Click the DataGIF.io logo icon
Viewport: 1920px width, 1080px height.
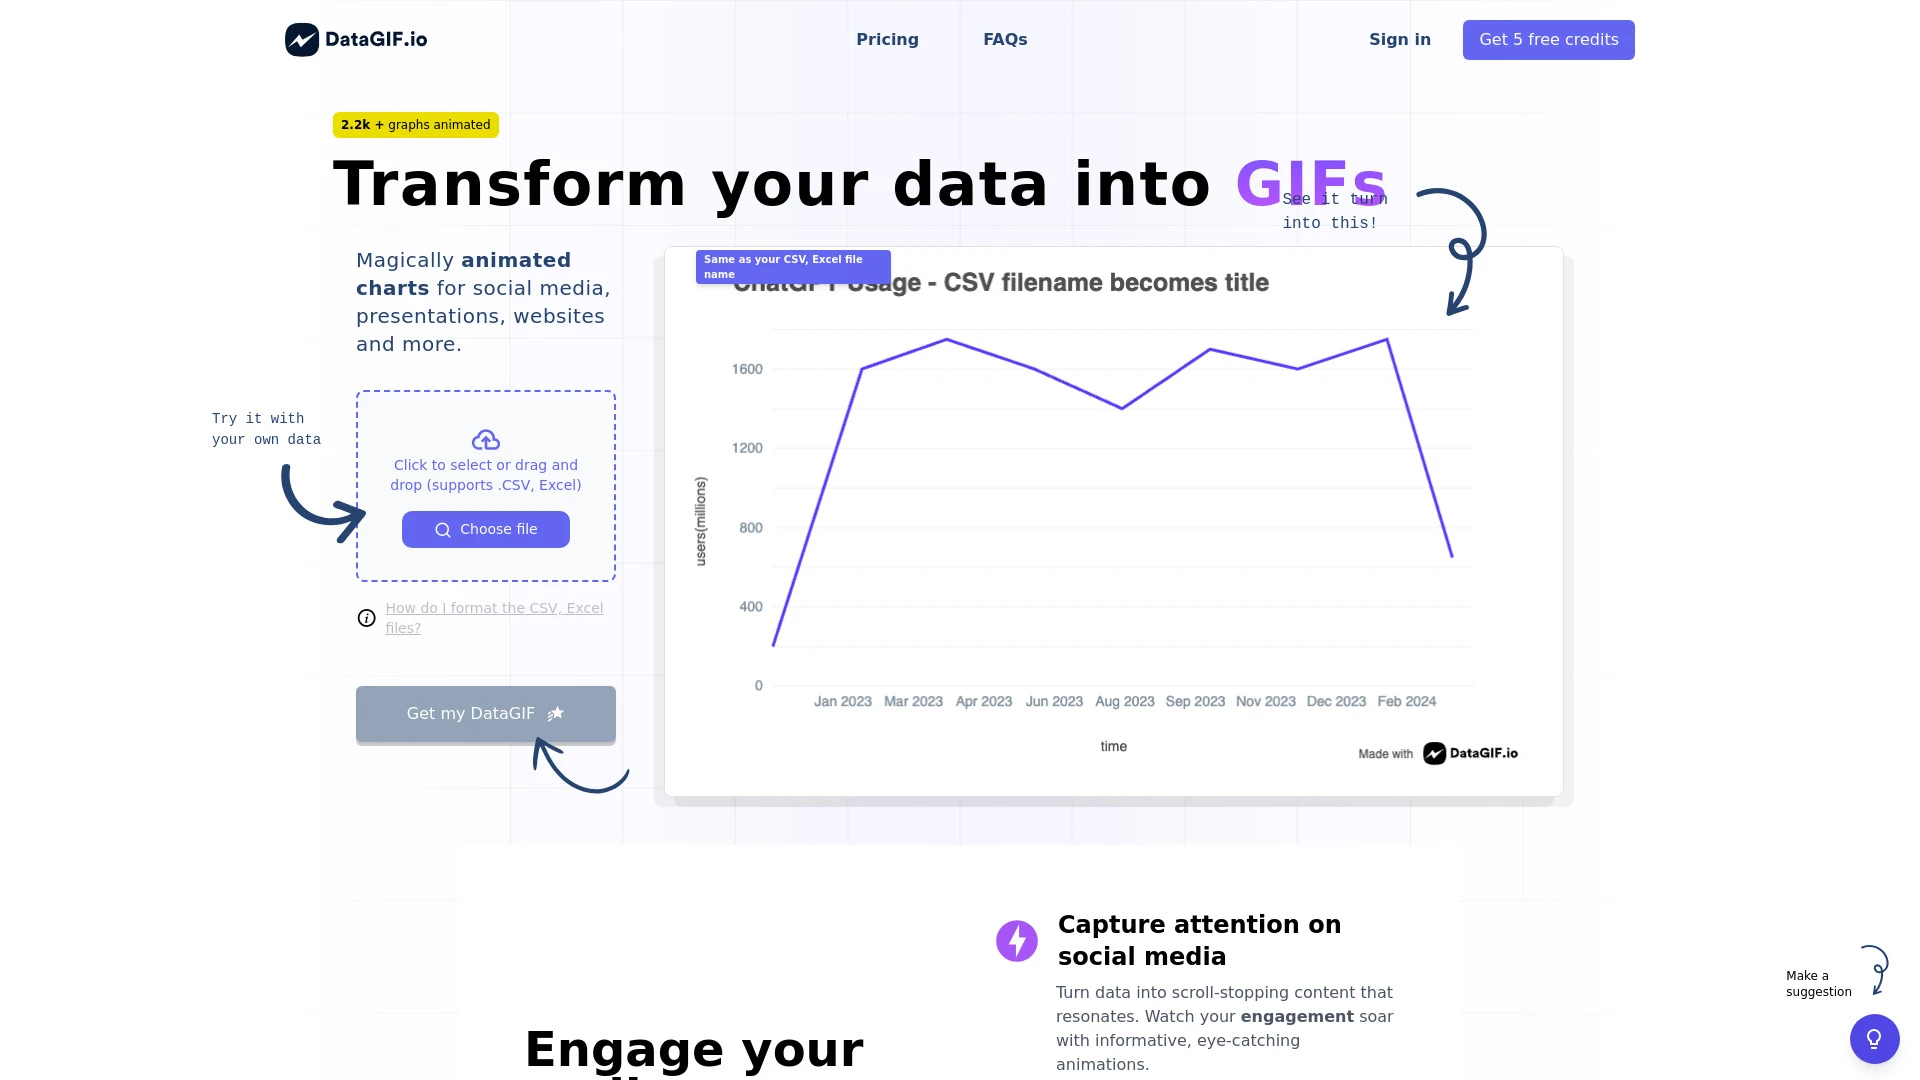pyautogui.click(x=301, y=40)
